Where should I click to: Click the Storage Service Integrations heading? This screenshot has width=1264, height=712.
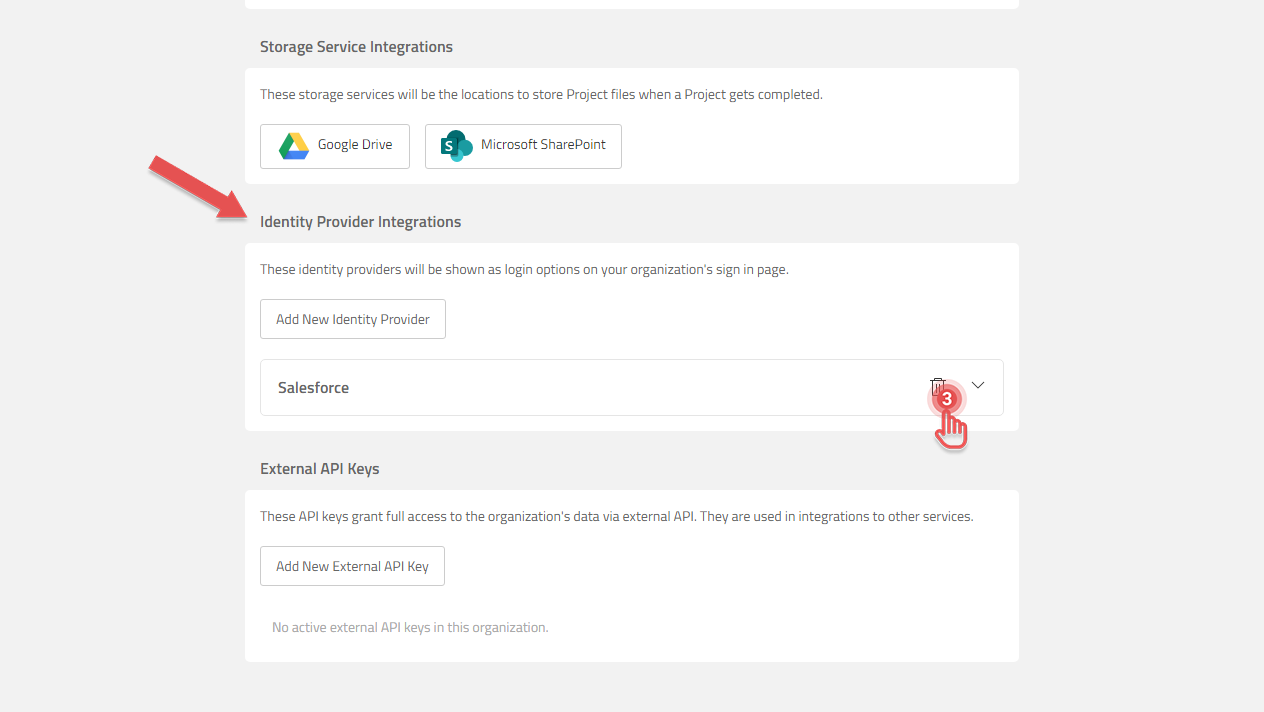356,47
